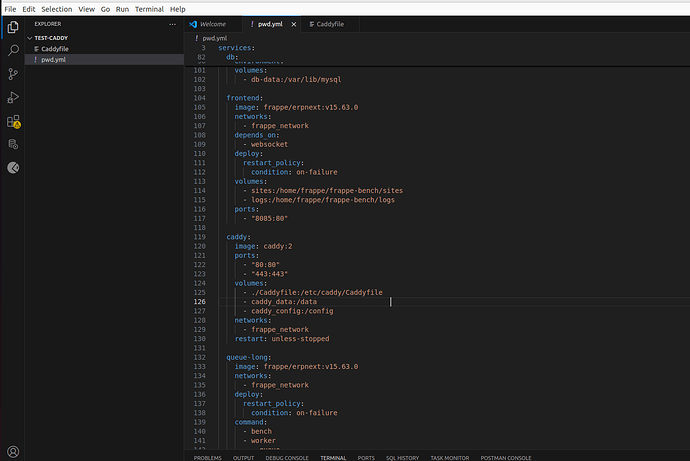Screen dimensions: 690x461
Task: Click the 'caddy:' key on line 119
Action: point(239,237)
